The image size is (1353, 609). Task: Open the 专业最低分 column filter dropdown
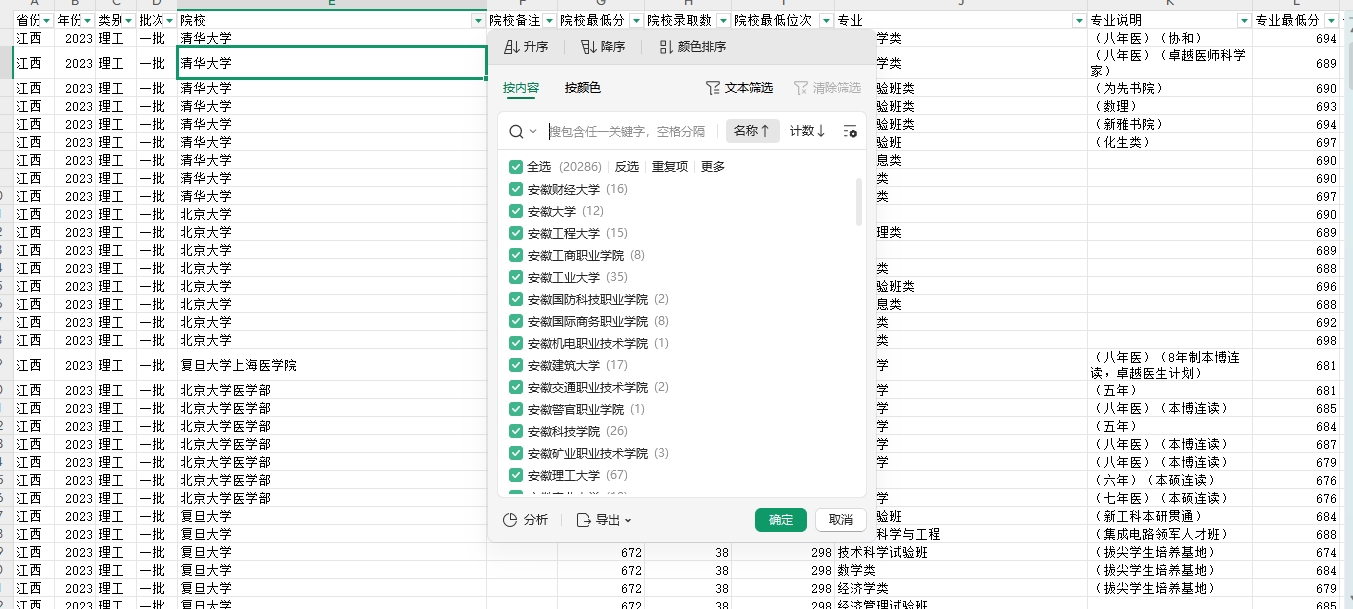click(1331, 20)
